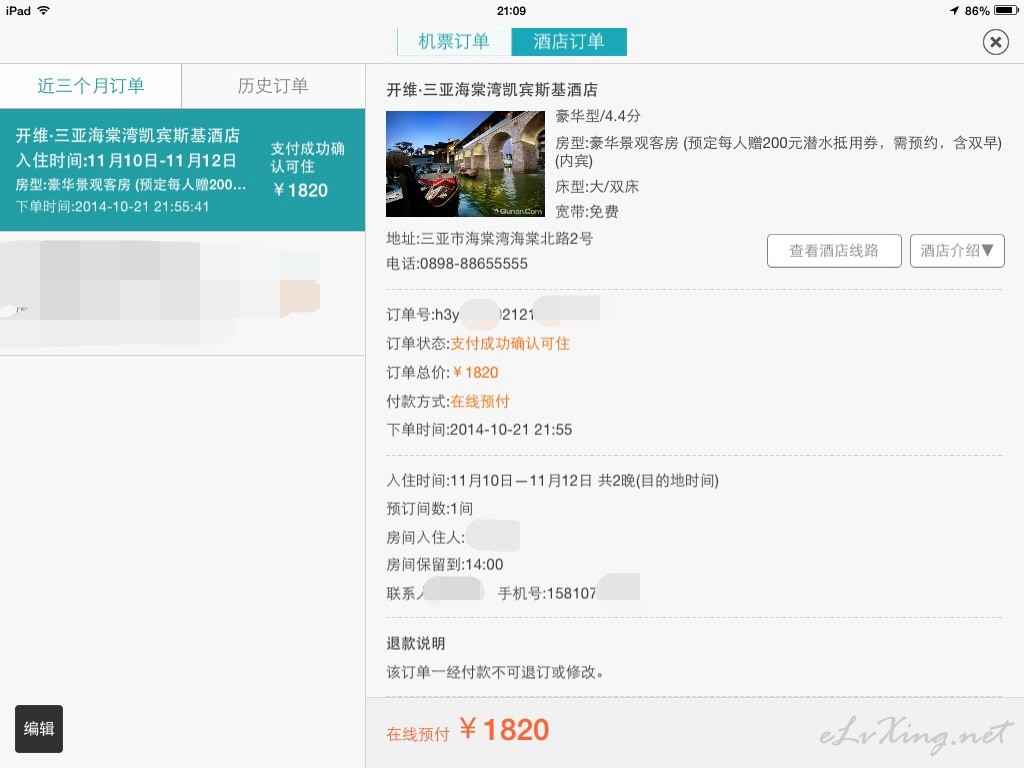Click the 房间保留到:14:00 line
The width and height of the screenshot is (1024, 768).
445,565
